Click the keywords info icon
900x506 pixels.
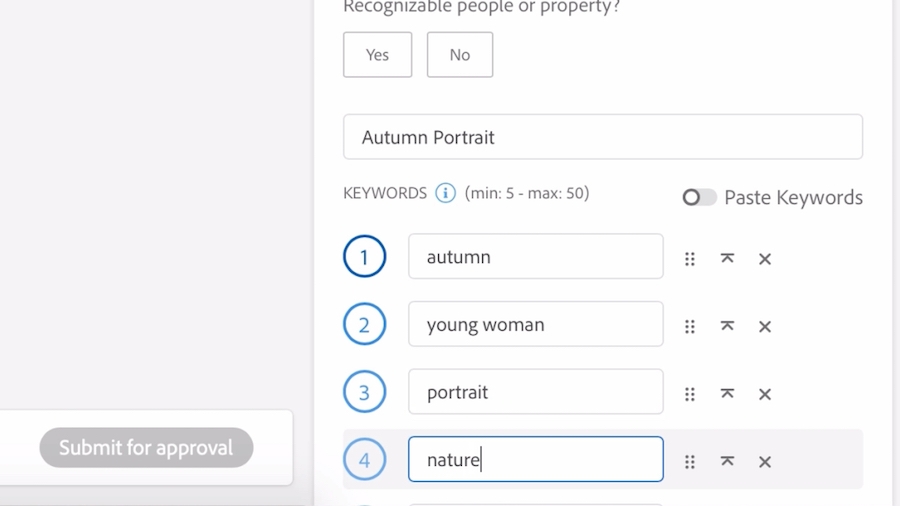[x=446, y=193]
